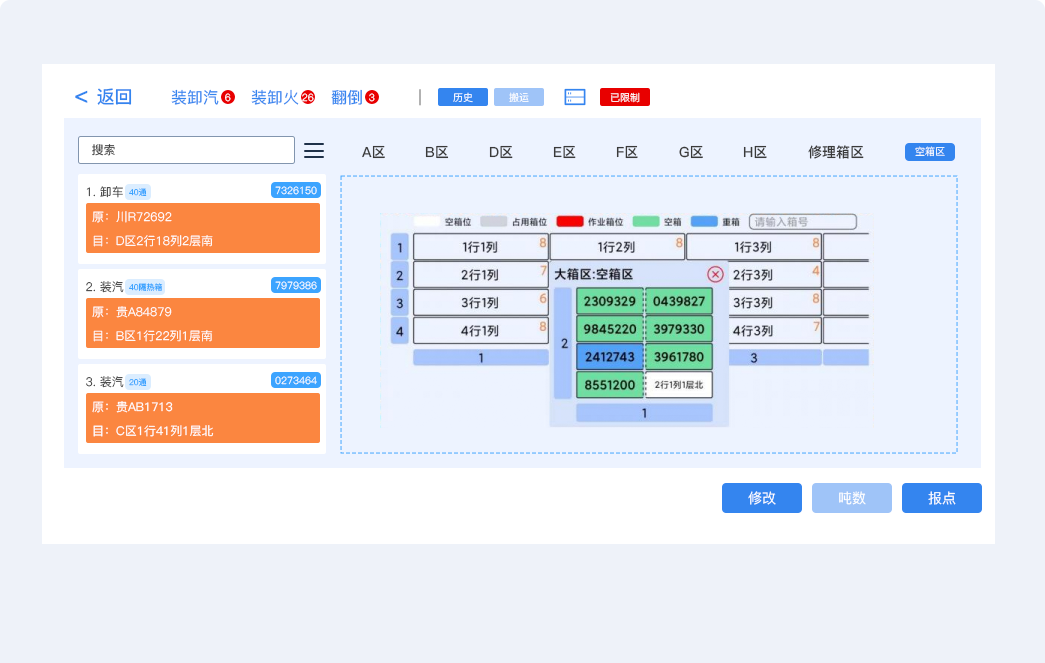Click the red 6 badge on 装卸汽
Image resolution: width=1045 pixels, height=663 pixels.
228,97
